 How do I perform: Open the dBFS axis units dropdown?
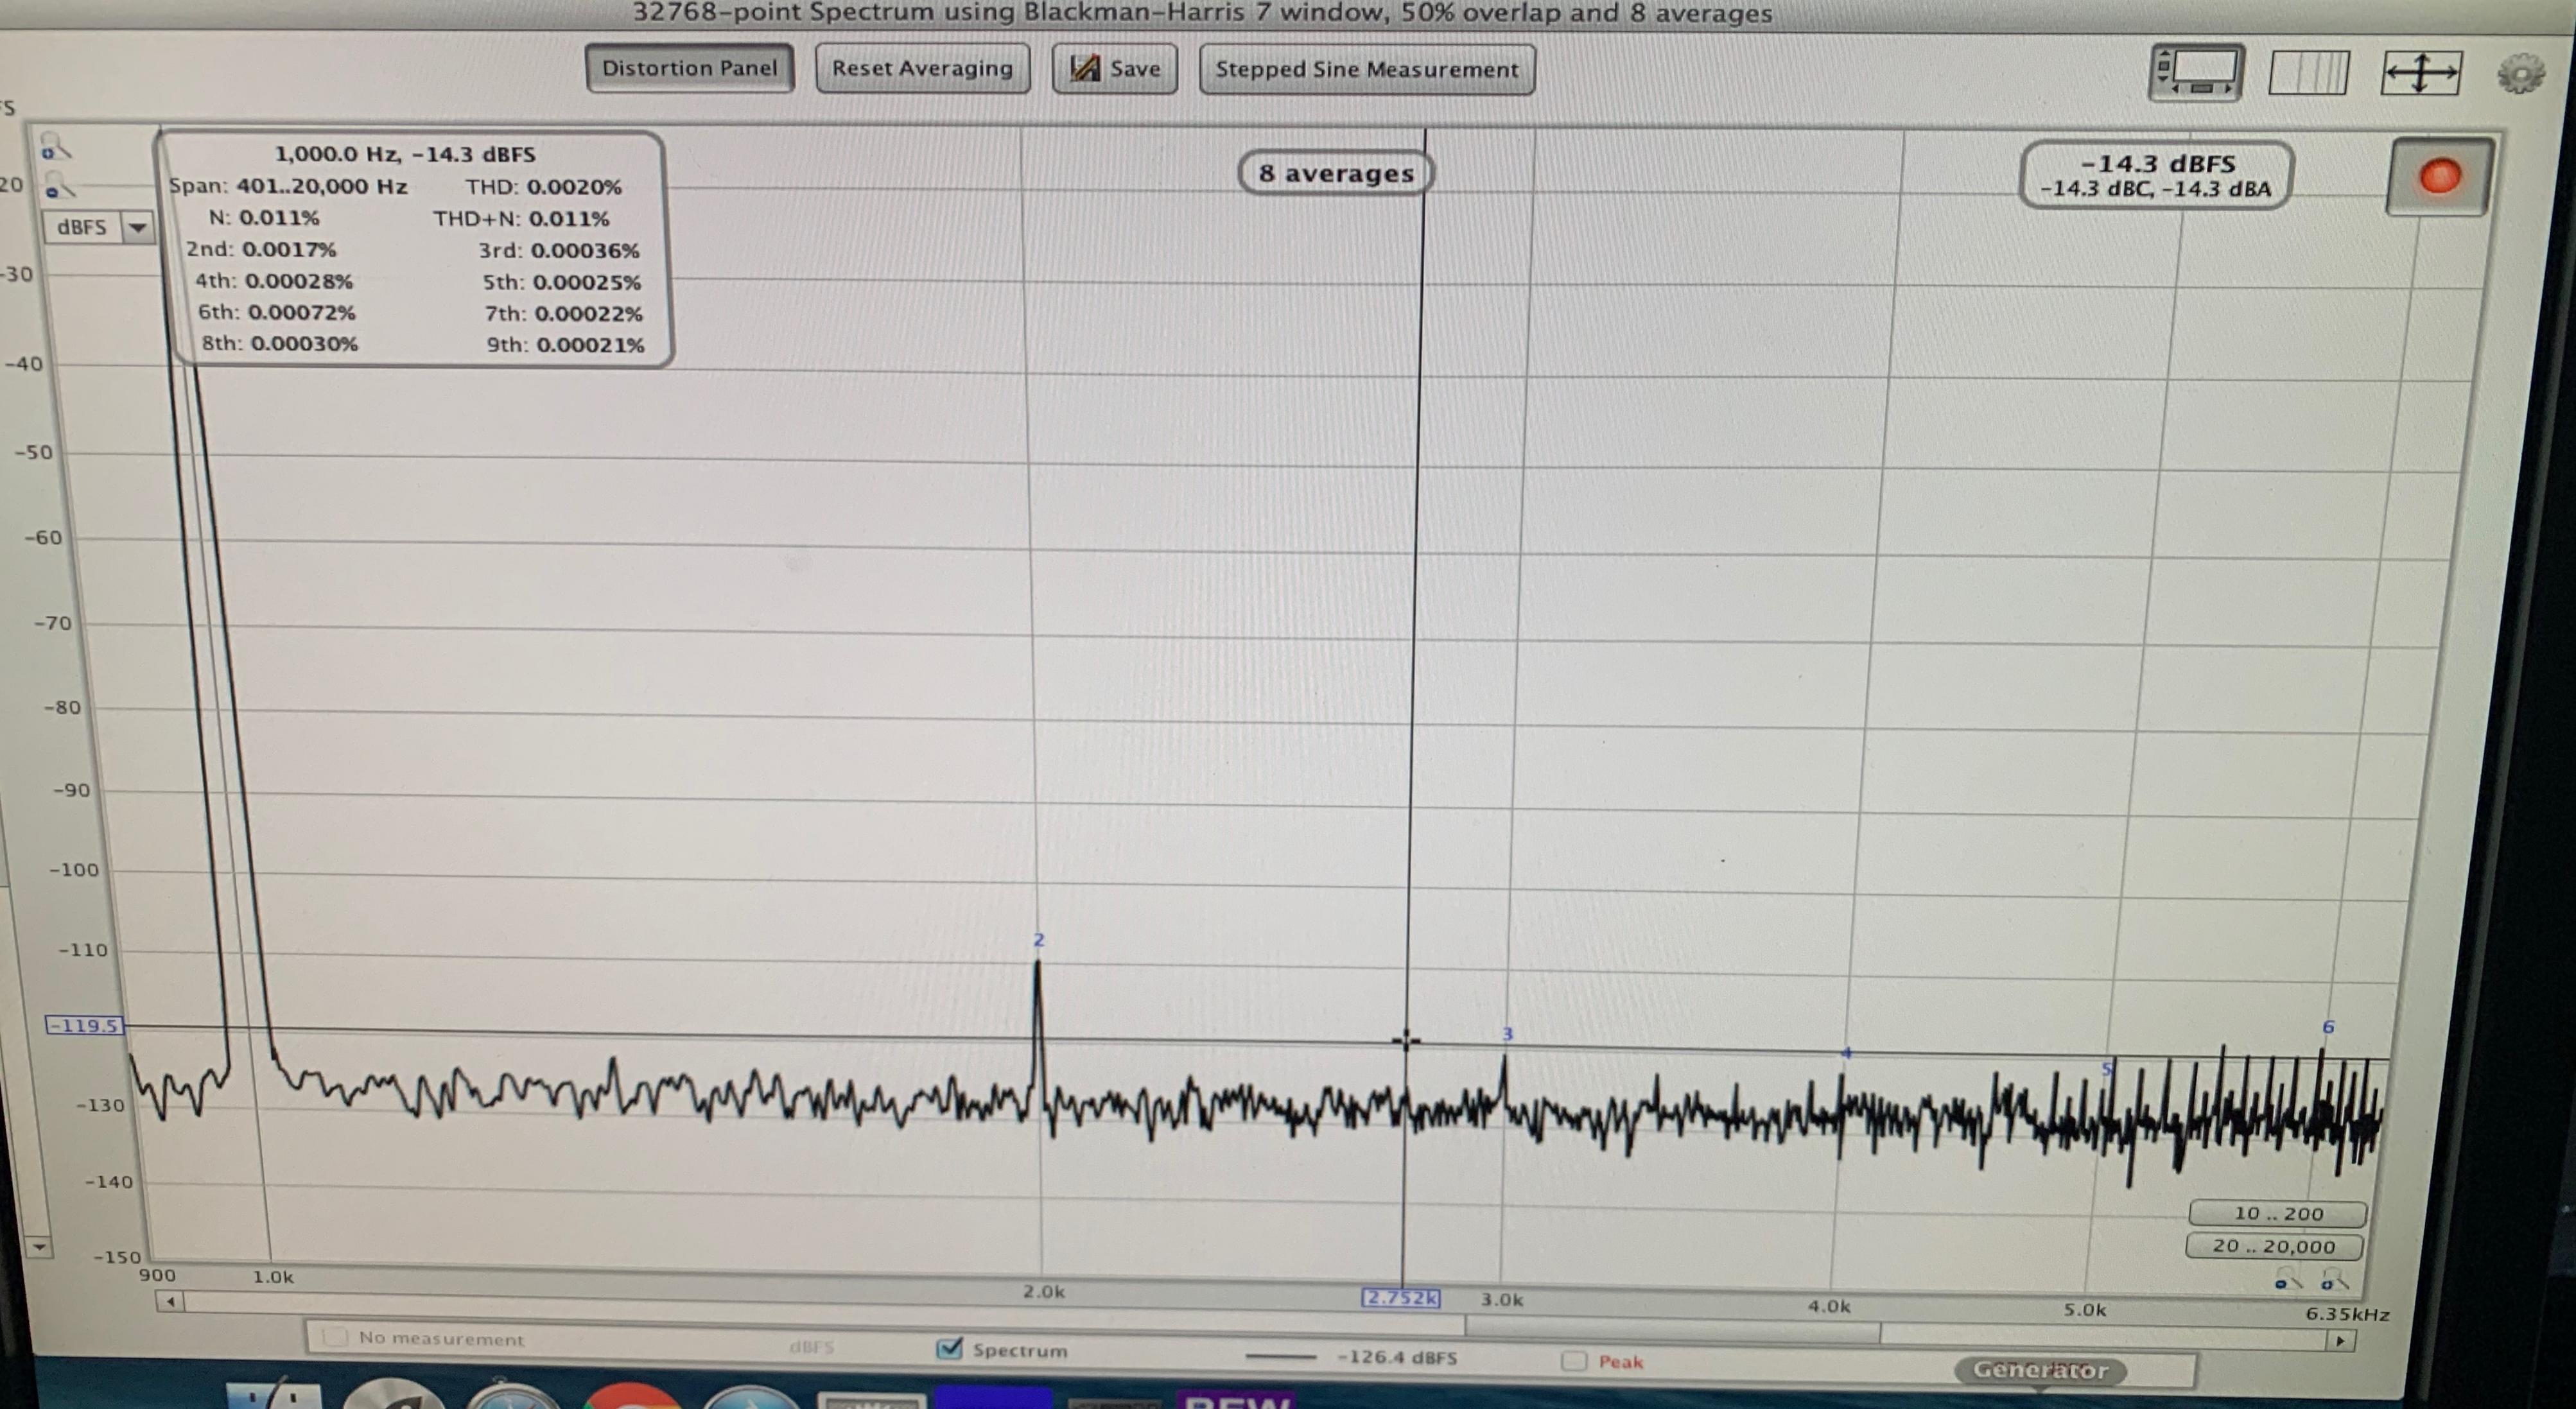coord(98,227)
